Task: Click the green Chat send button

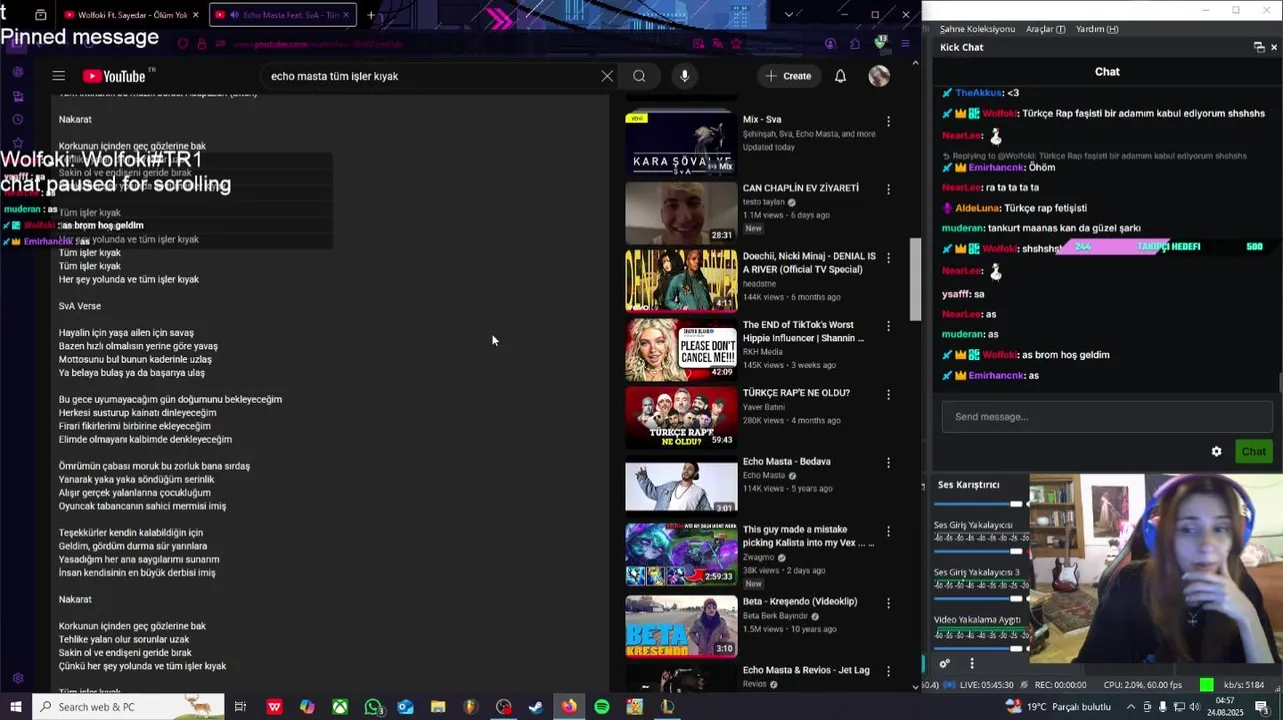Action: click(1253, 451)
